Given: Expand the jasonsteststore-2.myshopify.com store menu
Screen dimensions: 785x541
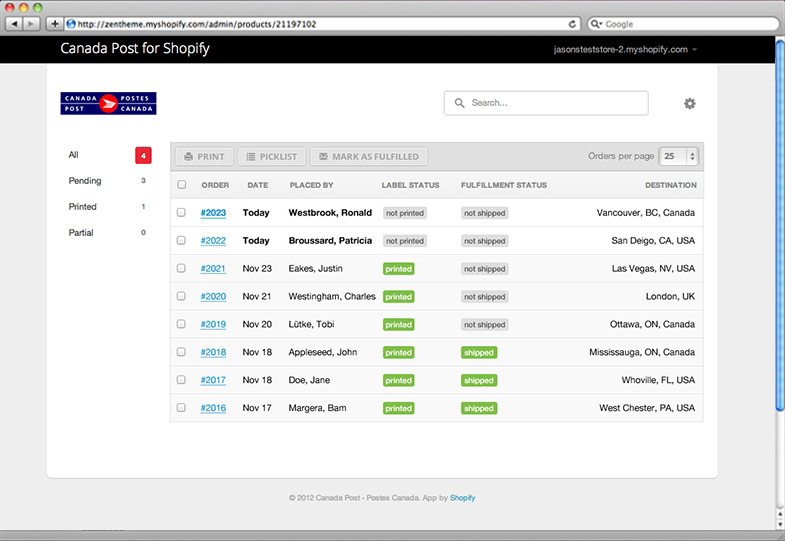Looking at the screenshot, I should coord(625,50).
